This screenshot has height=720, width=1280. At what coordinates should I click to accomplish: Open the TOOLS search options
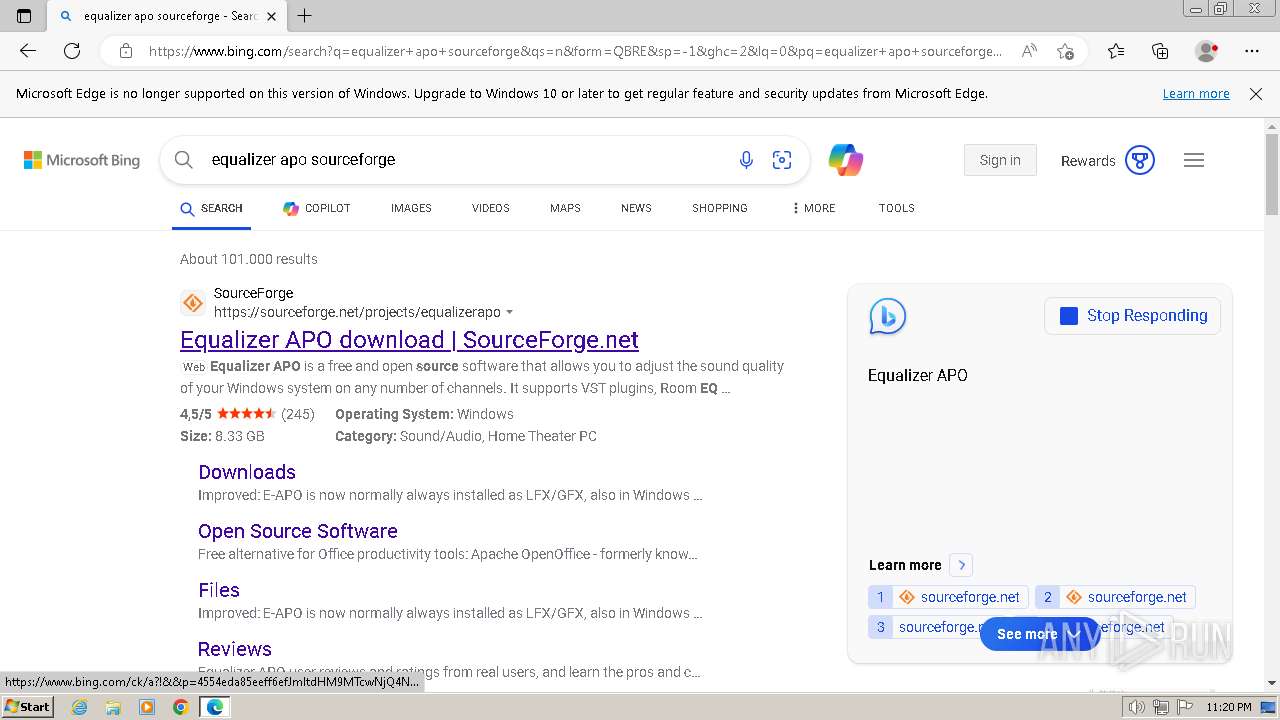(897, 208)
